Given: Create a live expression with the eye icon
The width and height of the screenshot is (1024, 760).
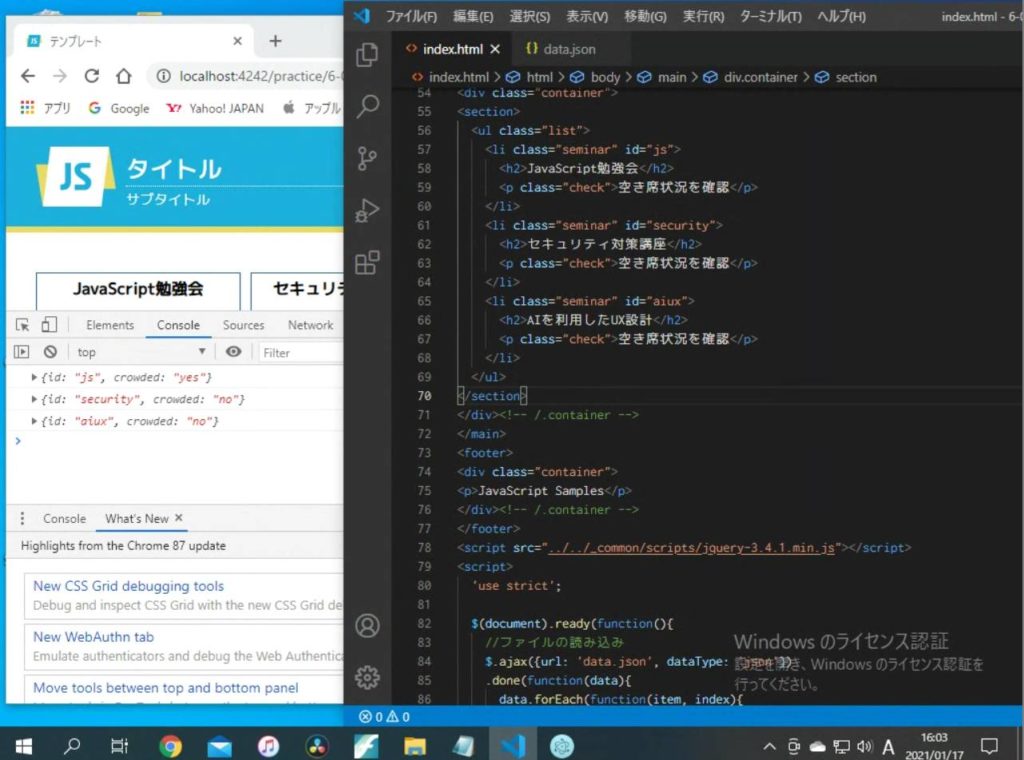Looking at the screenshot, I should click(233, 352).
